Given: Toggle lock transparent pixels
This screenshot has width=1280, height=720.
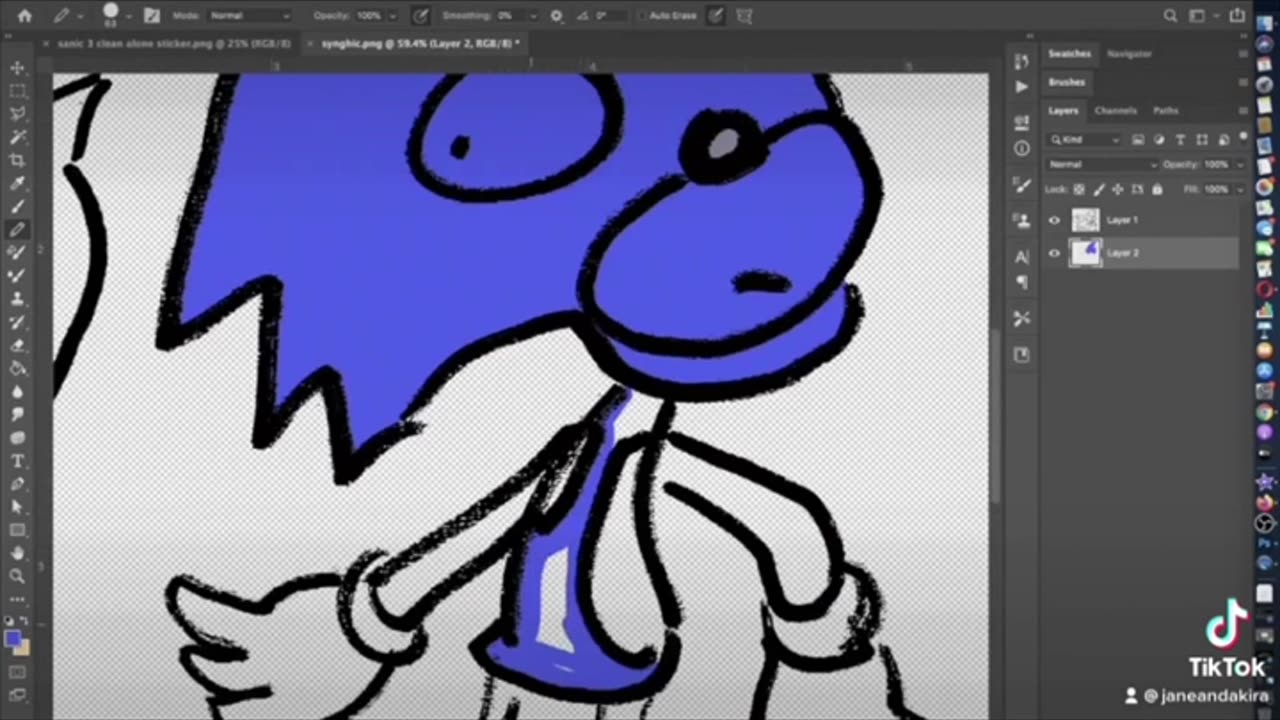Looking at the screenshot, I should tap(1079, 189).
